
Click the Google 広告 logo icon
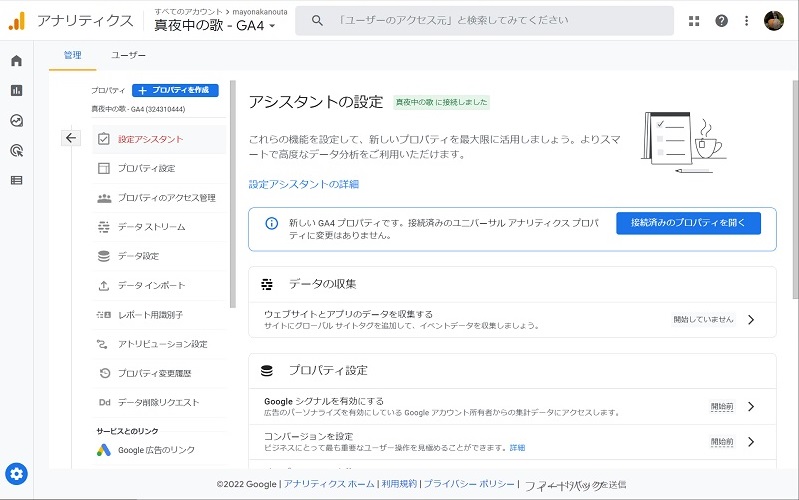pyautogui.click(x=103, y=450)
